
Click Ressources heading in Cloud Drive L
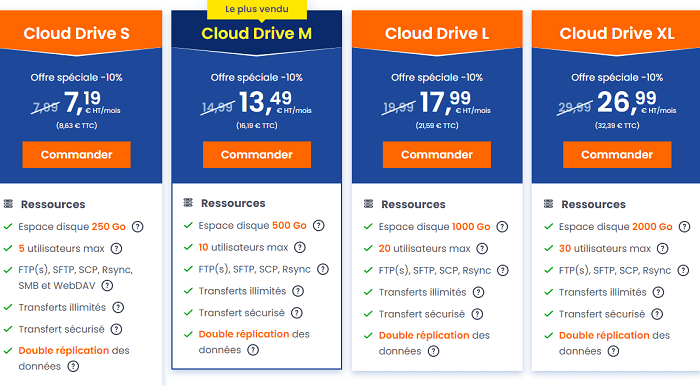coord(413,204)
